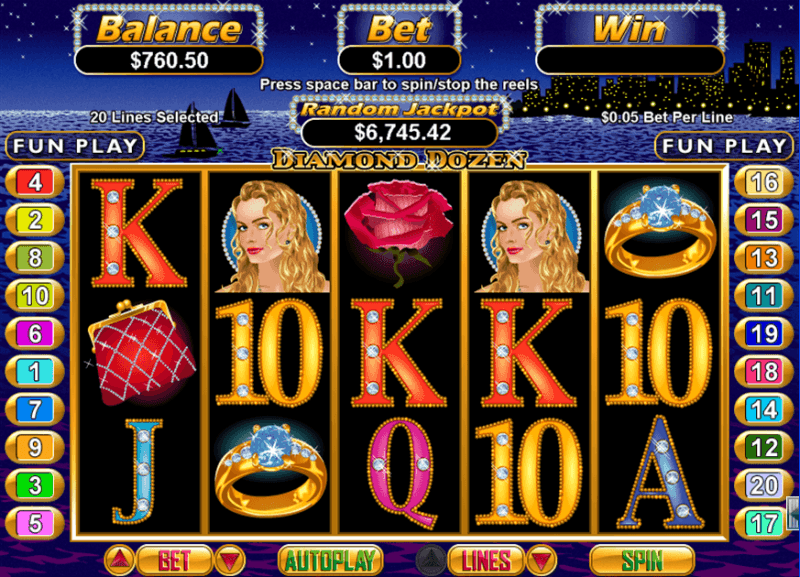Click the BET button label

click(174, 560)
